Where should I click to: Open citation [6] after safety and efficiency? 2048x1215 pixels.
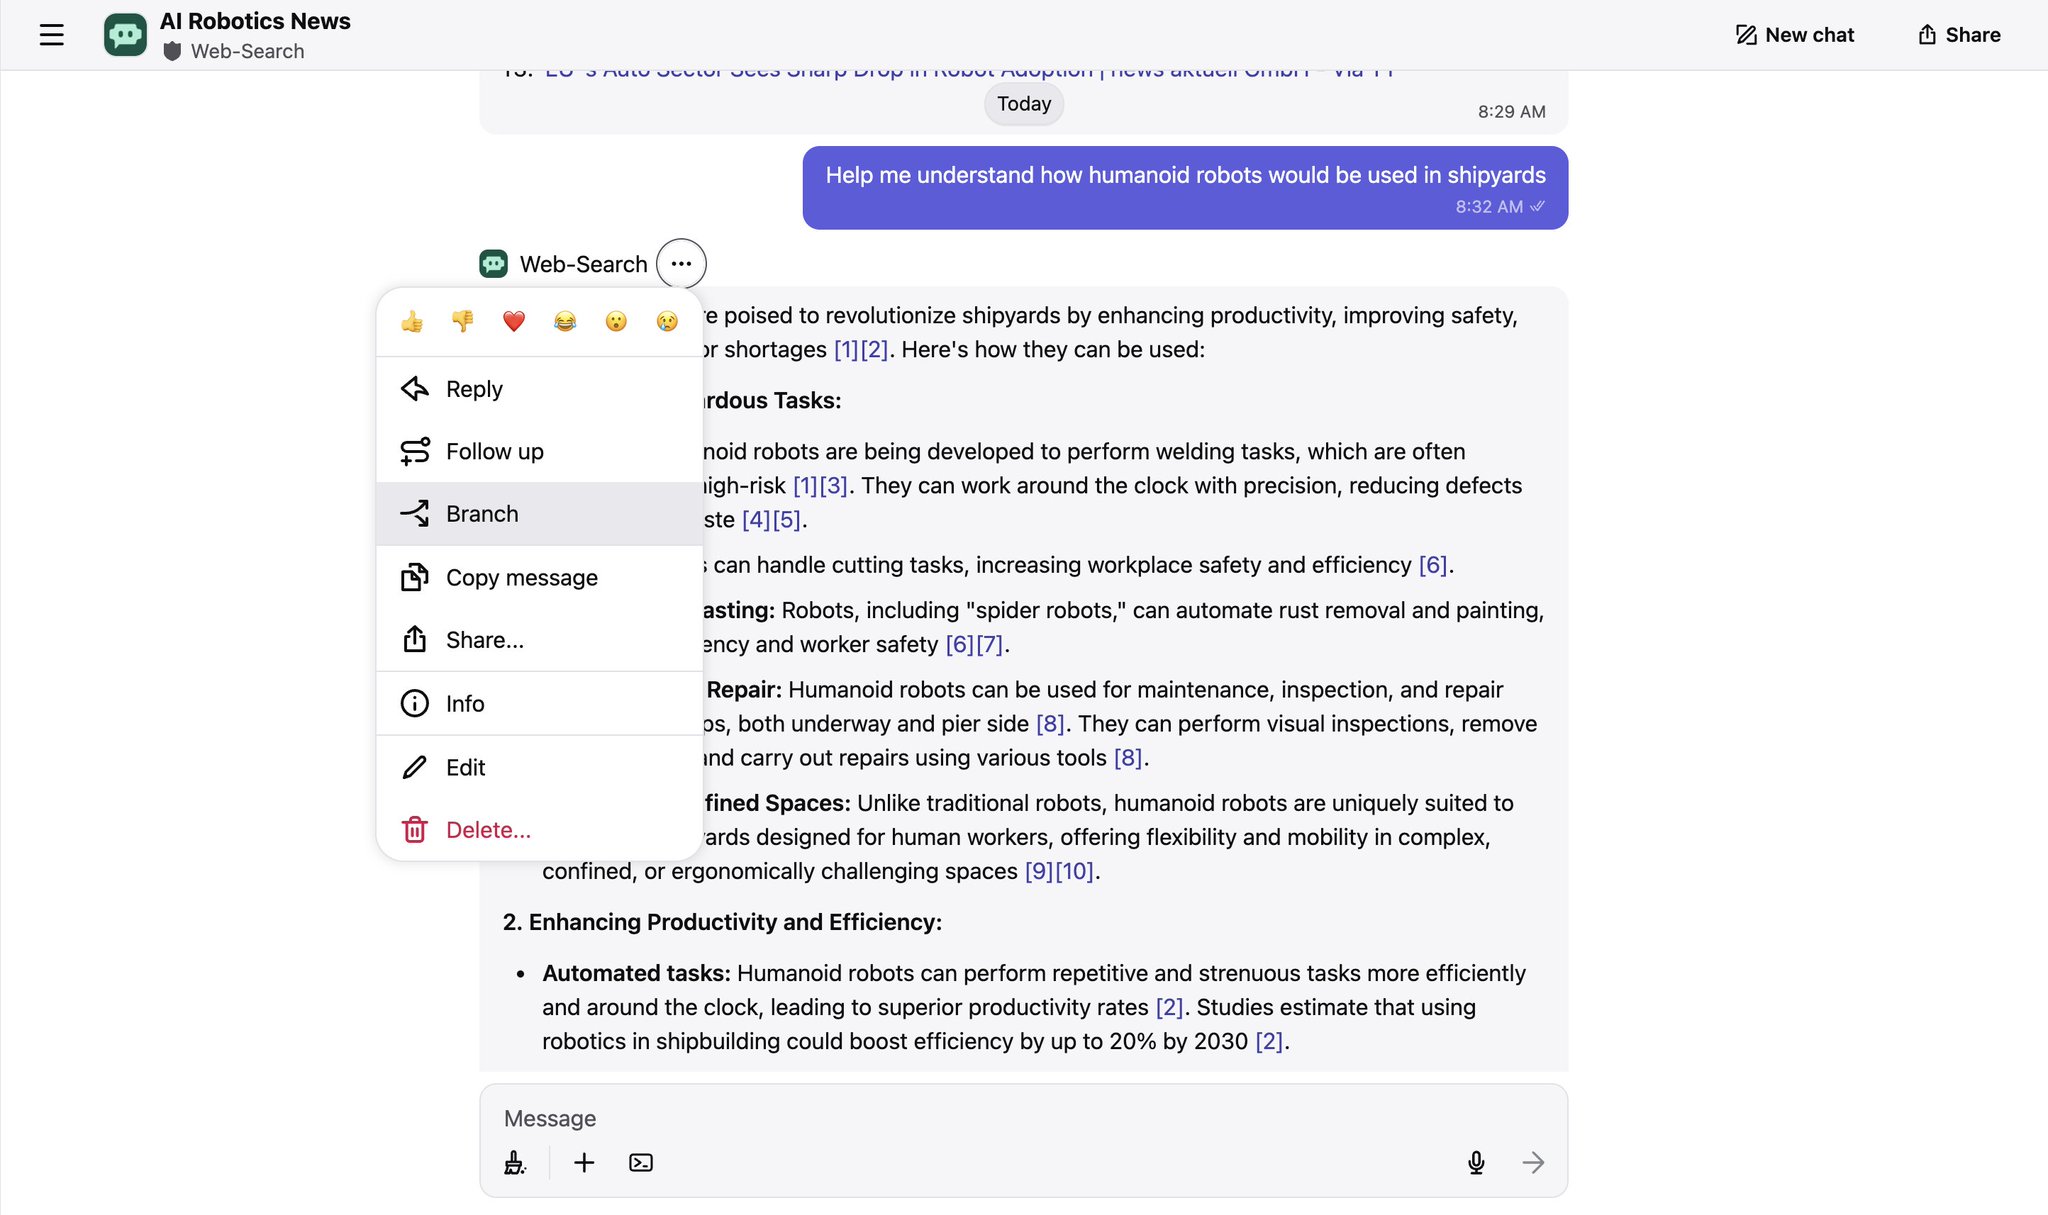1433,565
